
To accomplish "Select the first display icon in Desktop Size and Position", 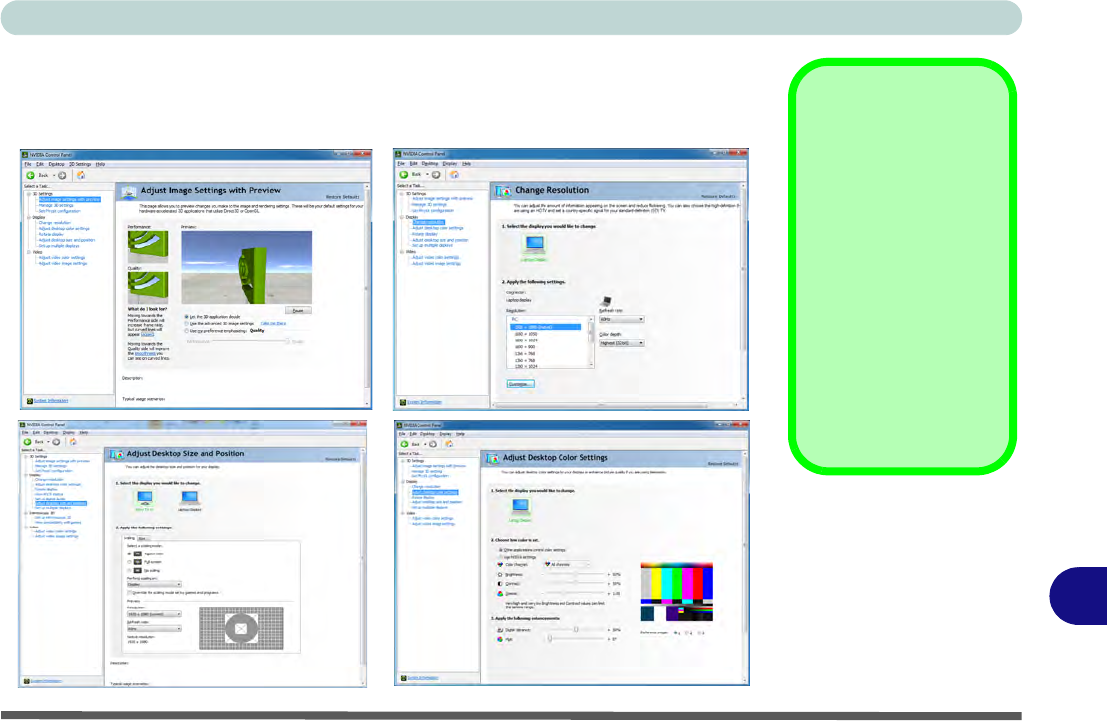I will pyautogui.click(x=145, y=498).
